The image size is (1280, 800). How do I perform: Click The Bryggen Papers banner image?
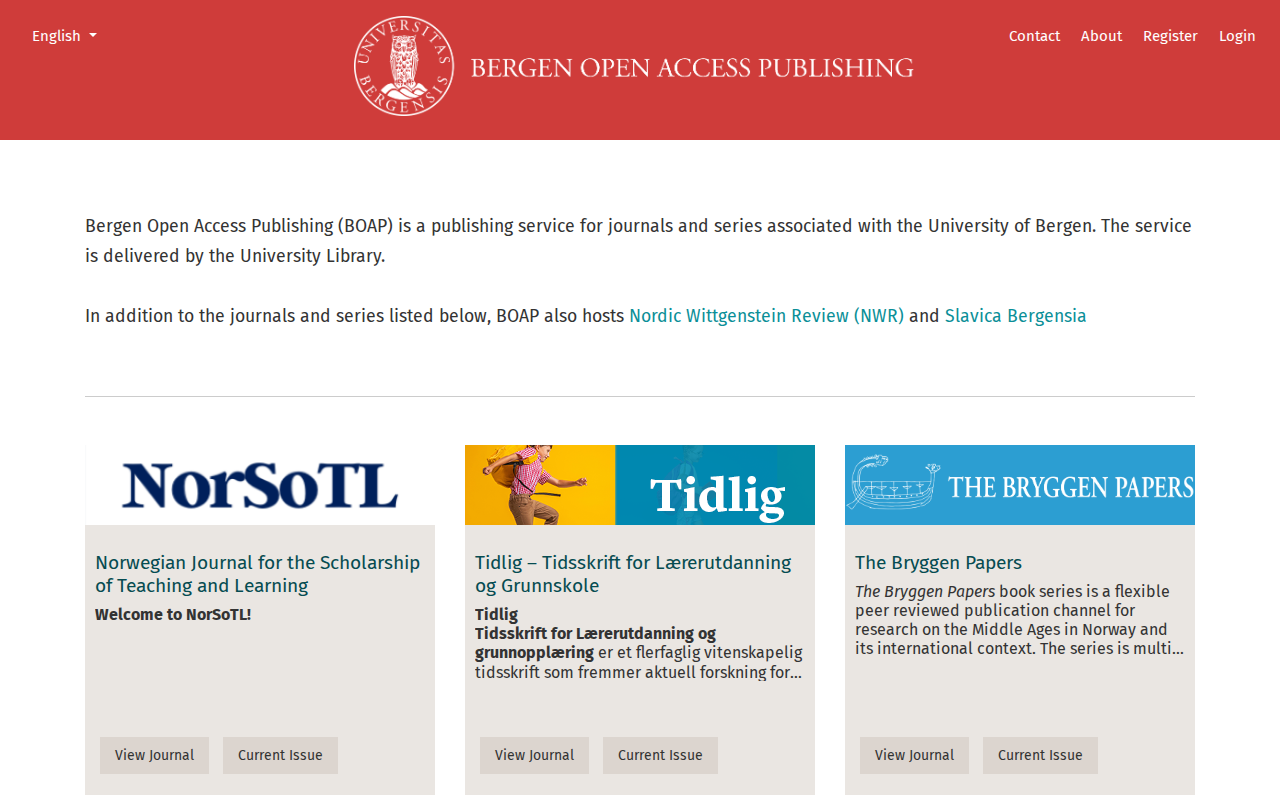[1020, 485]
